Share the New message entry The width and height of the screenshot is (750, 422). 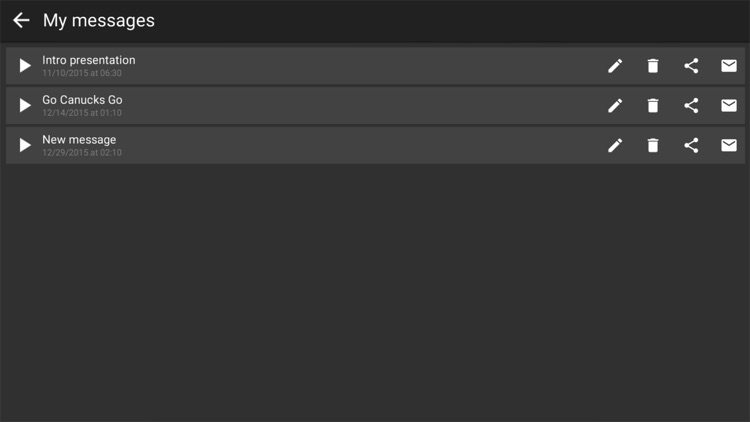(x=691, y=145)
